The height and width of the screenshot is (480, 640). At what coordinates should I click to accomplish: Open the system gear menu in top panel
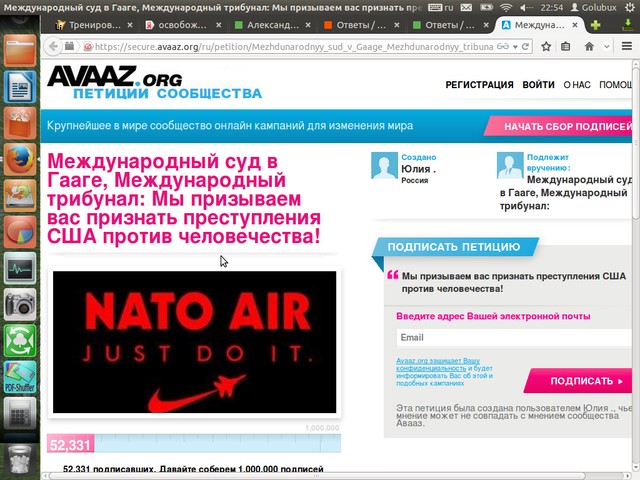tap(630, 7)
